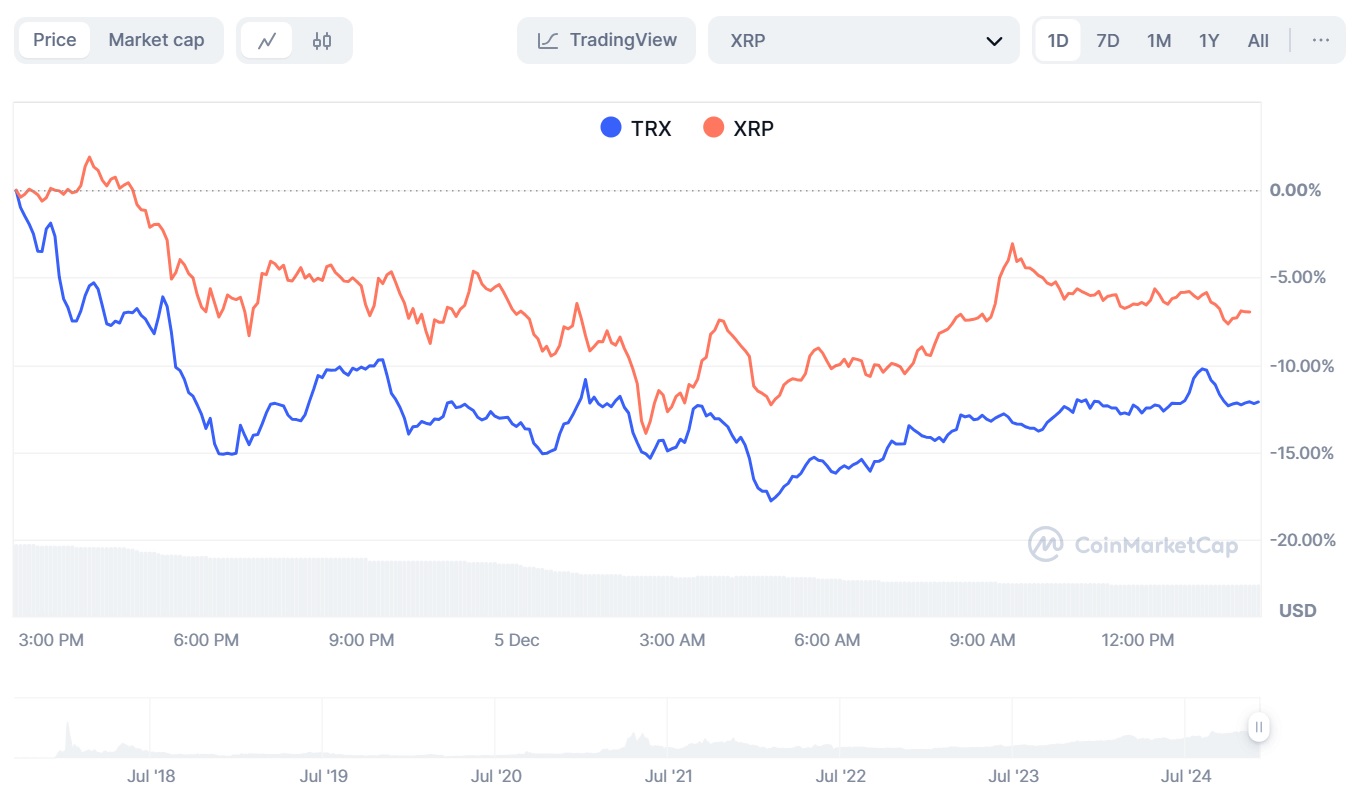Open the TradingView chart
The width and height of the screenshot is (1355, 801).
pyautogui.click(x=606, y=40)
